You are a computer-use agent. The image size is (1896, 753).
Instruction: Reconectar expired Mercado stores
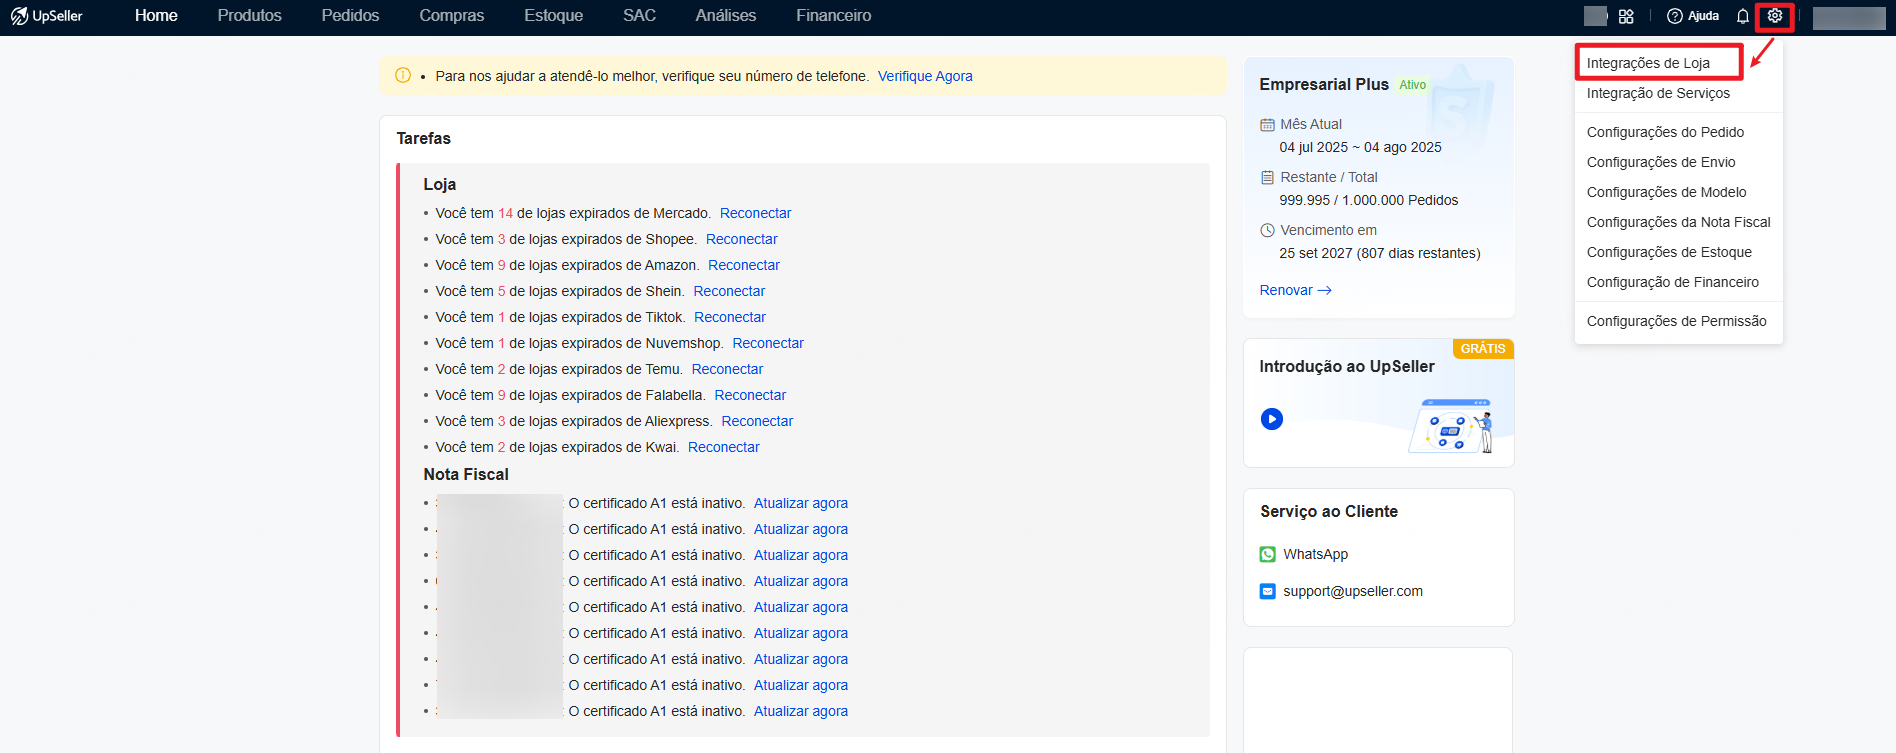tap(755, 213)
